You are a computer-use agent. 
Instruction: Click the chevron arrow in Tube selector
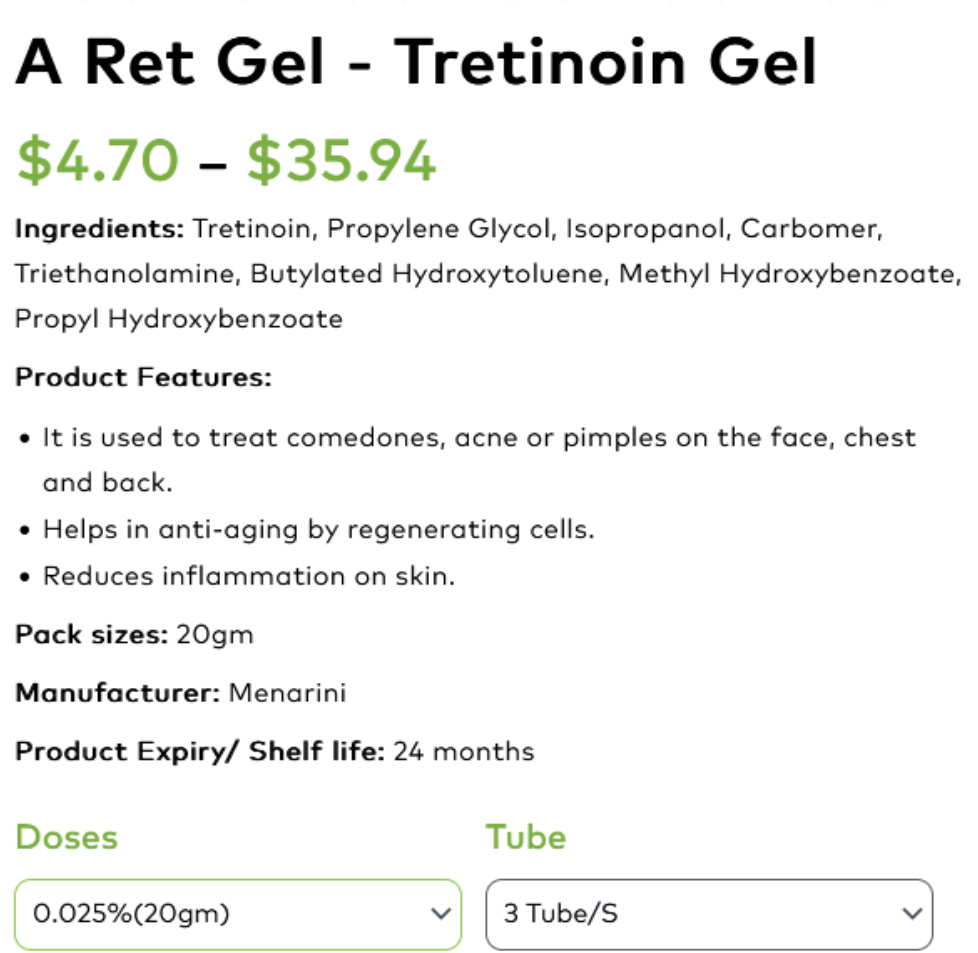[910, 914]
